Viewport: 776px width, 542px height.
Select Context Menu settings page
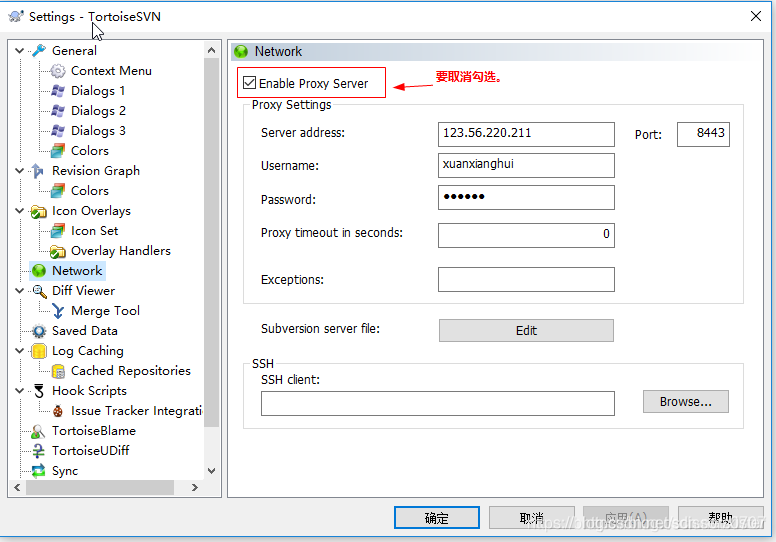click(x=111, y=71)
